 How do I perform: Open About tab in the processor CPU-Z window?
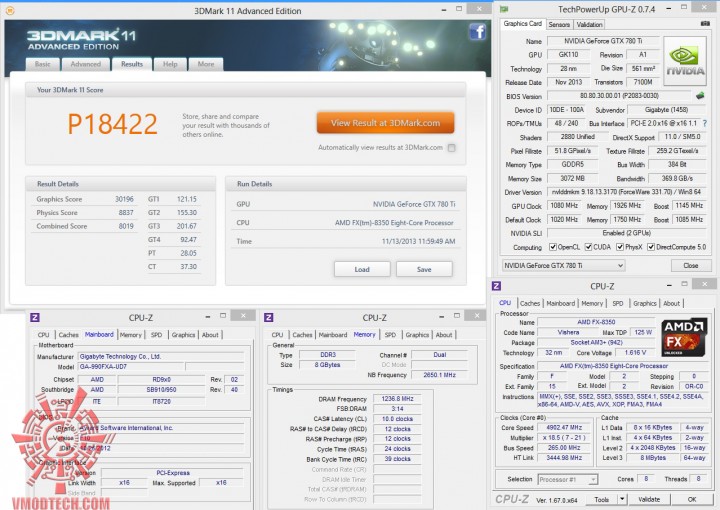coord(671,303)
